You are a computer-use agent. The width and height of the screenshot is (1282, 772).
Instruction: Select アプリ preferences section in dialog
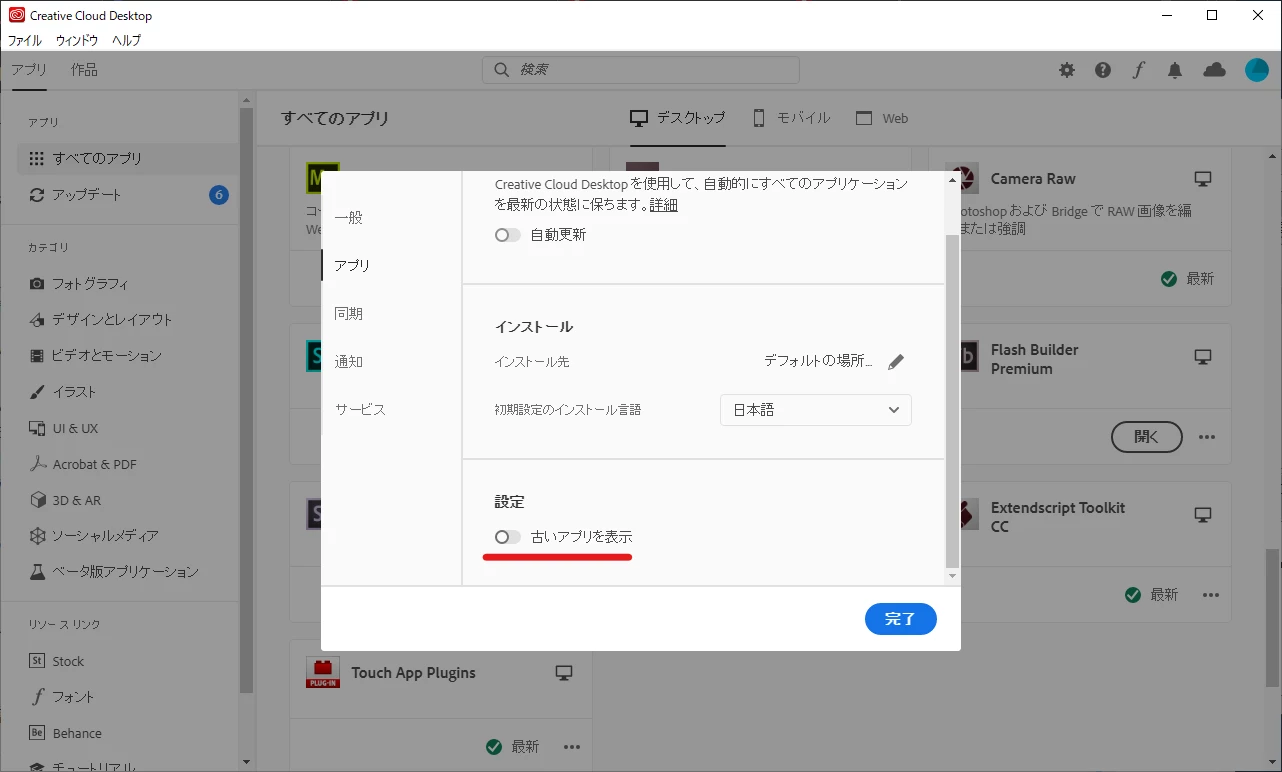[x=352, y=266]
